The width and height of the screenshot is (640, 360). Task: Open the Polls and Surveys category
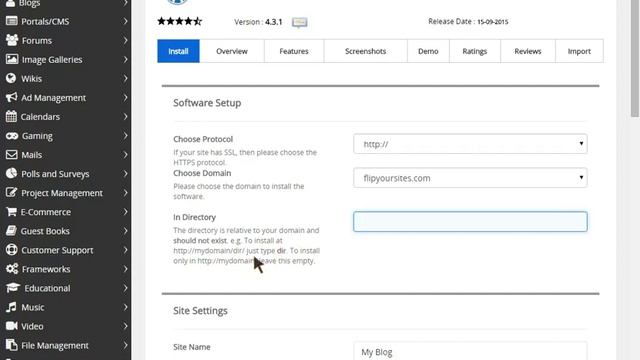click(x=55, y=174)
